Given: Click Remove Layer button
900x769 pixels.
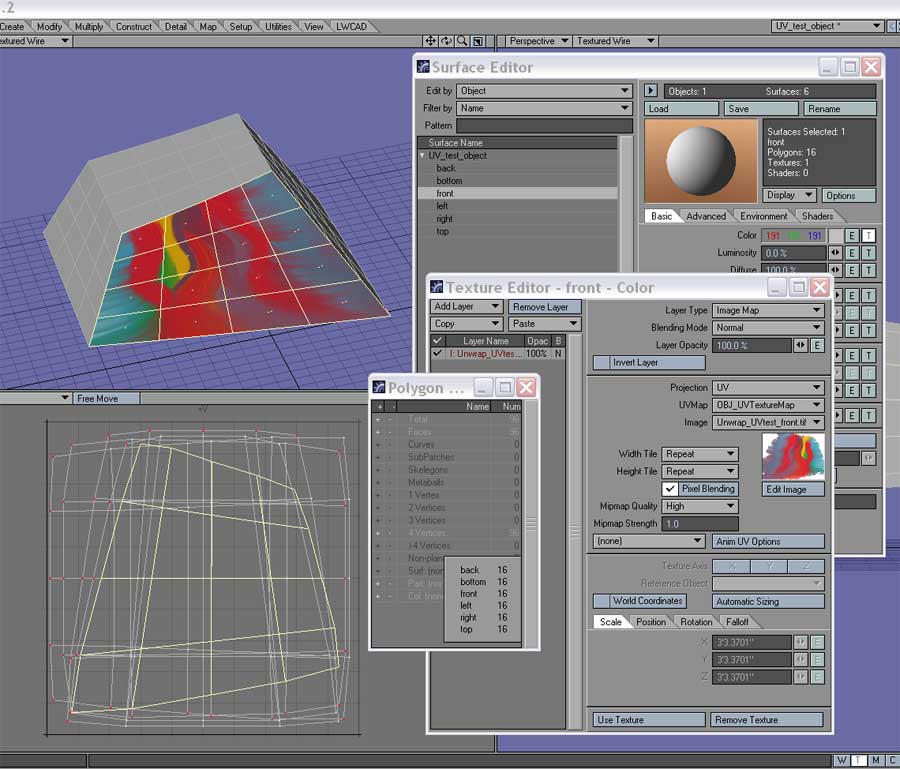Looking at the screenshot, I should point(545,307).
